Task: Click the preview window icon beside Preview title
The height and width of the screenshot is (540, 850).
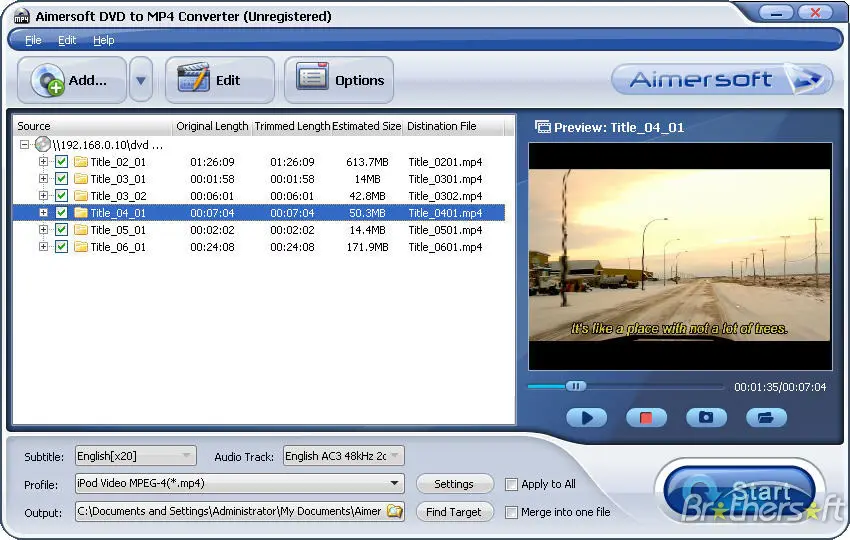Action: coord(543,127)
